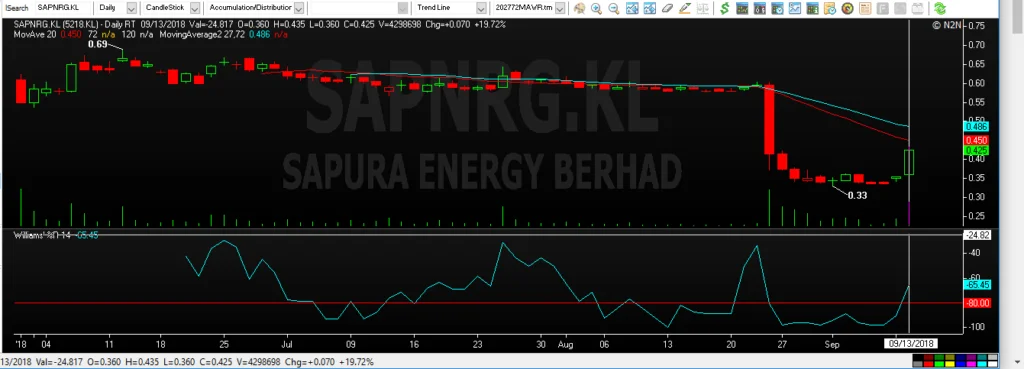Pick the bright yellow color swatch
Viewport: 1024px width, 369px height.
point(950,364)
